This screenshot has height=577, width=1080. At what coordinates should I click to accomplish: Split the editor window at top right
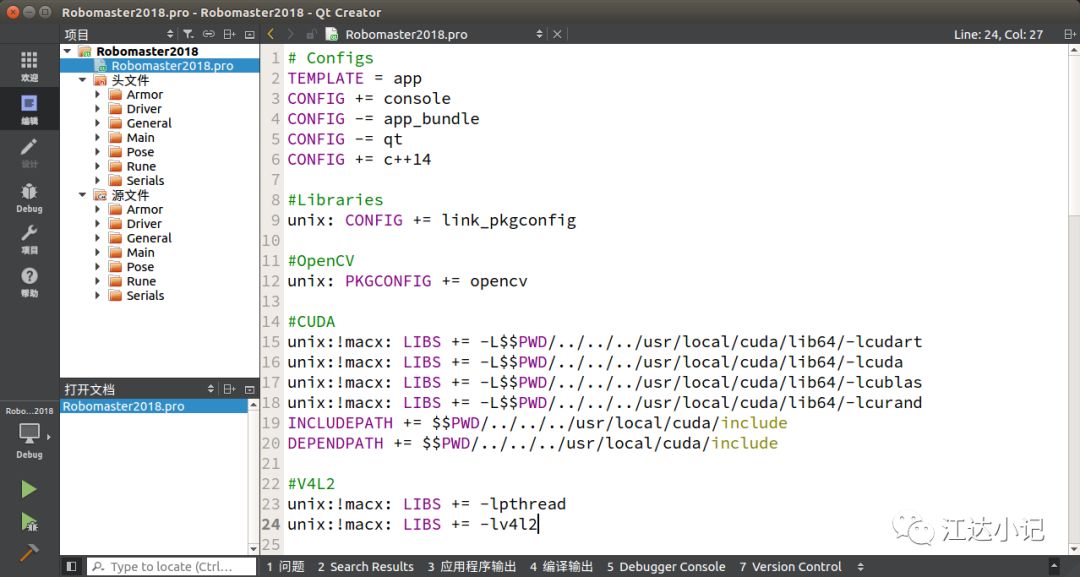(1070, 34)
